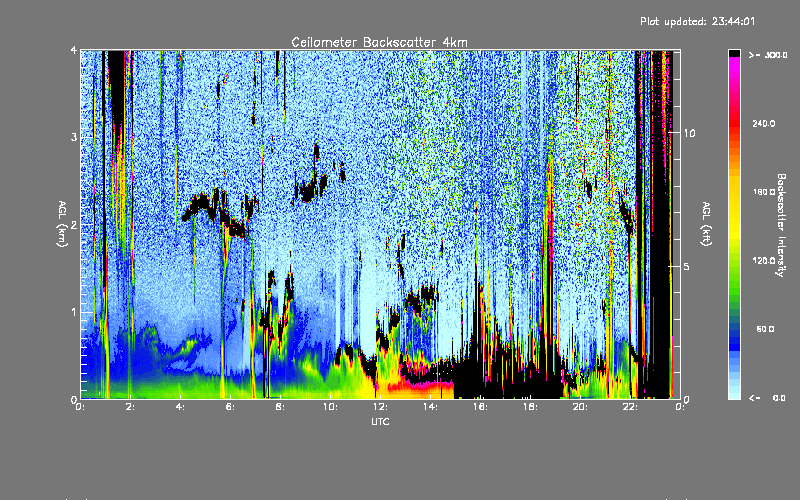The width and height of the screenshot is (800, 500).
Task: Click the "8:" hour tick on the UTC axis
Action: 281,407
